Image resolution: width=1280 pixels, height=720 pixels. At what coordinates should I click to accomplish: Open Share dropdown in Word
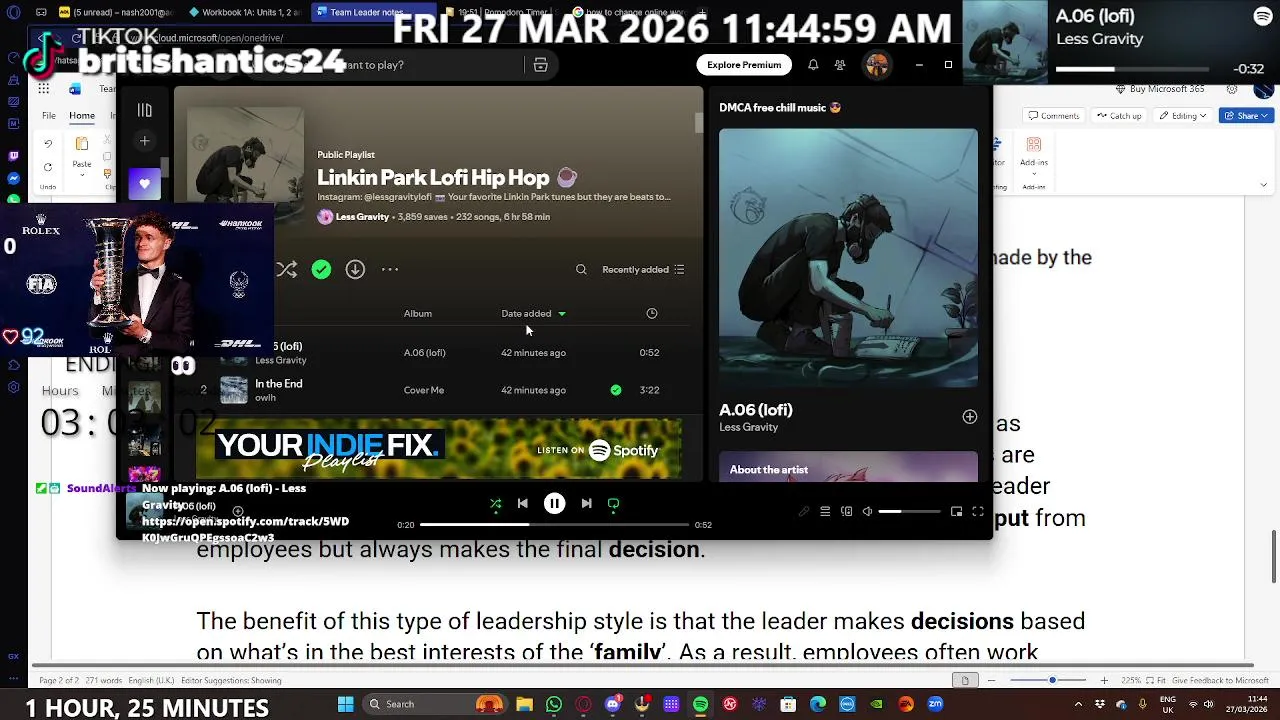(x=1246, y=116)
